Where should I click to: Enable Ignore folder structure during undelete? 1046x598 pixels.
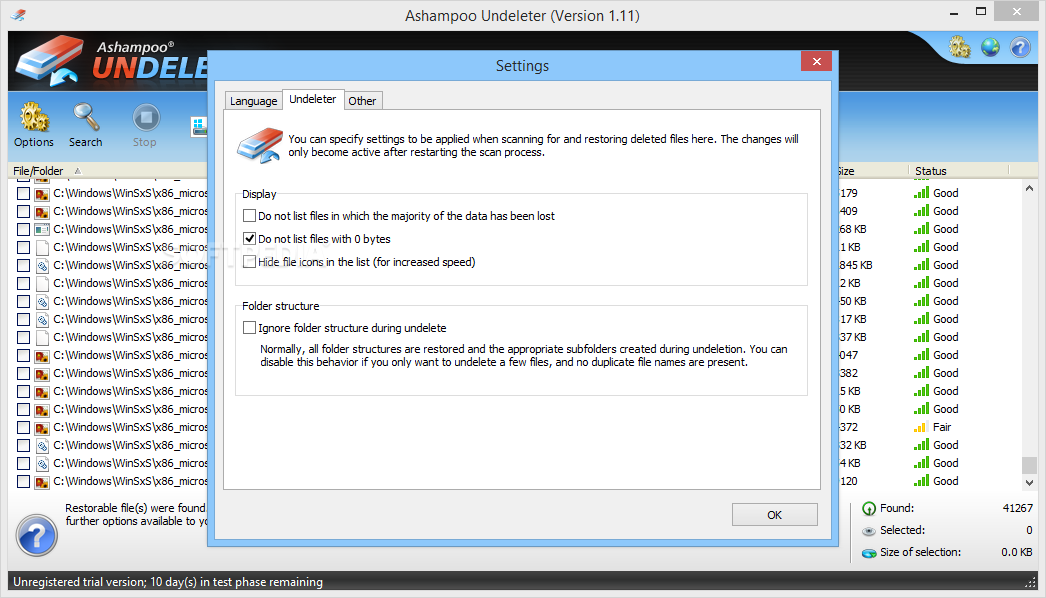point(249,328)
